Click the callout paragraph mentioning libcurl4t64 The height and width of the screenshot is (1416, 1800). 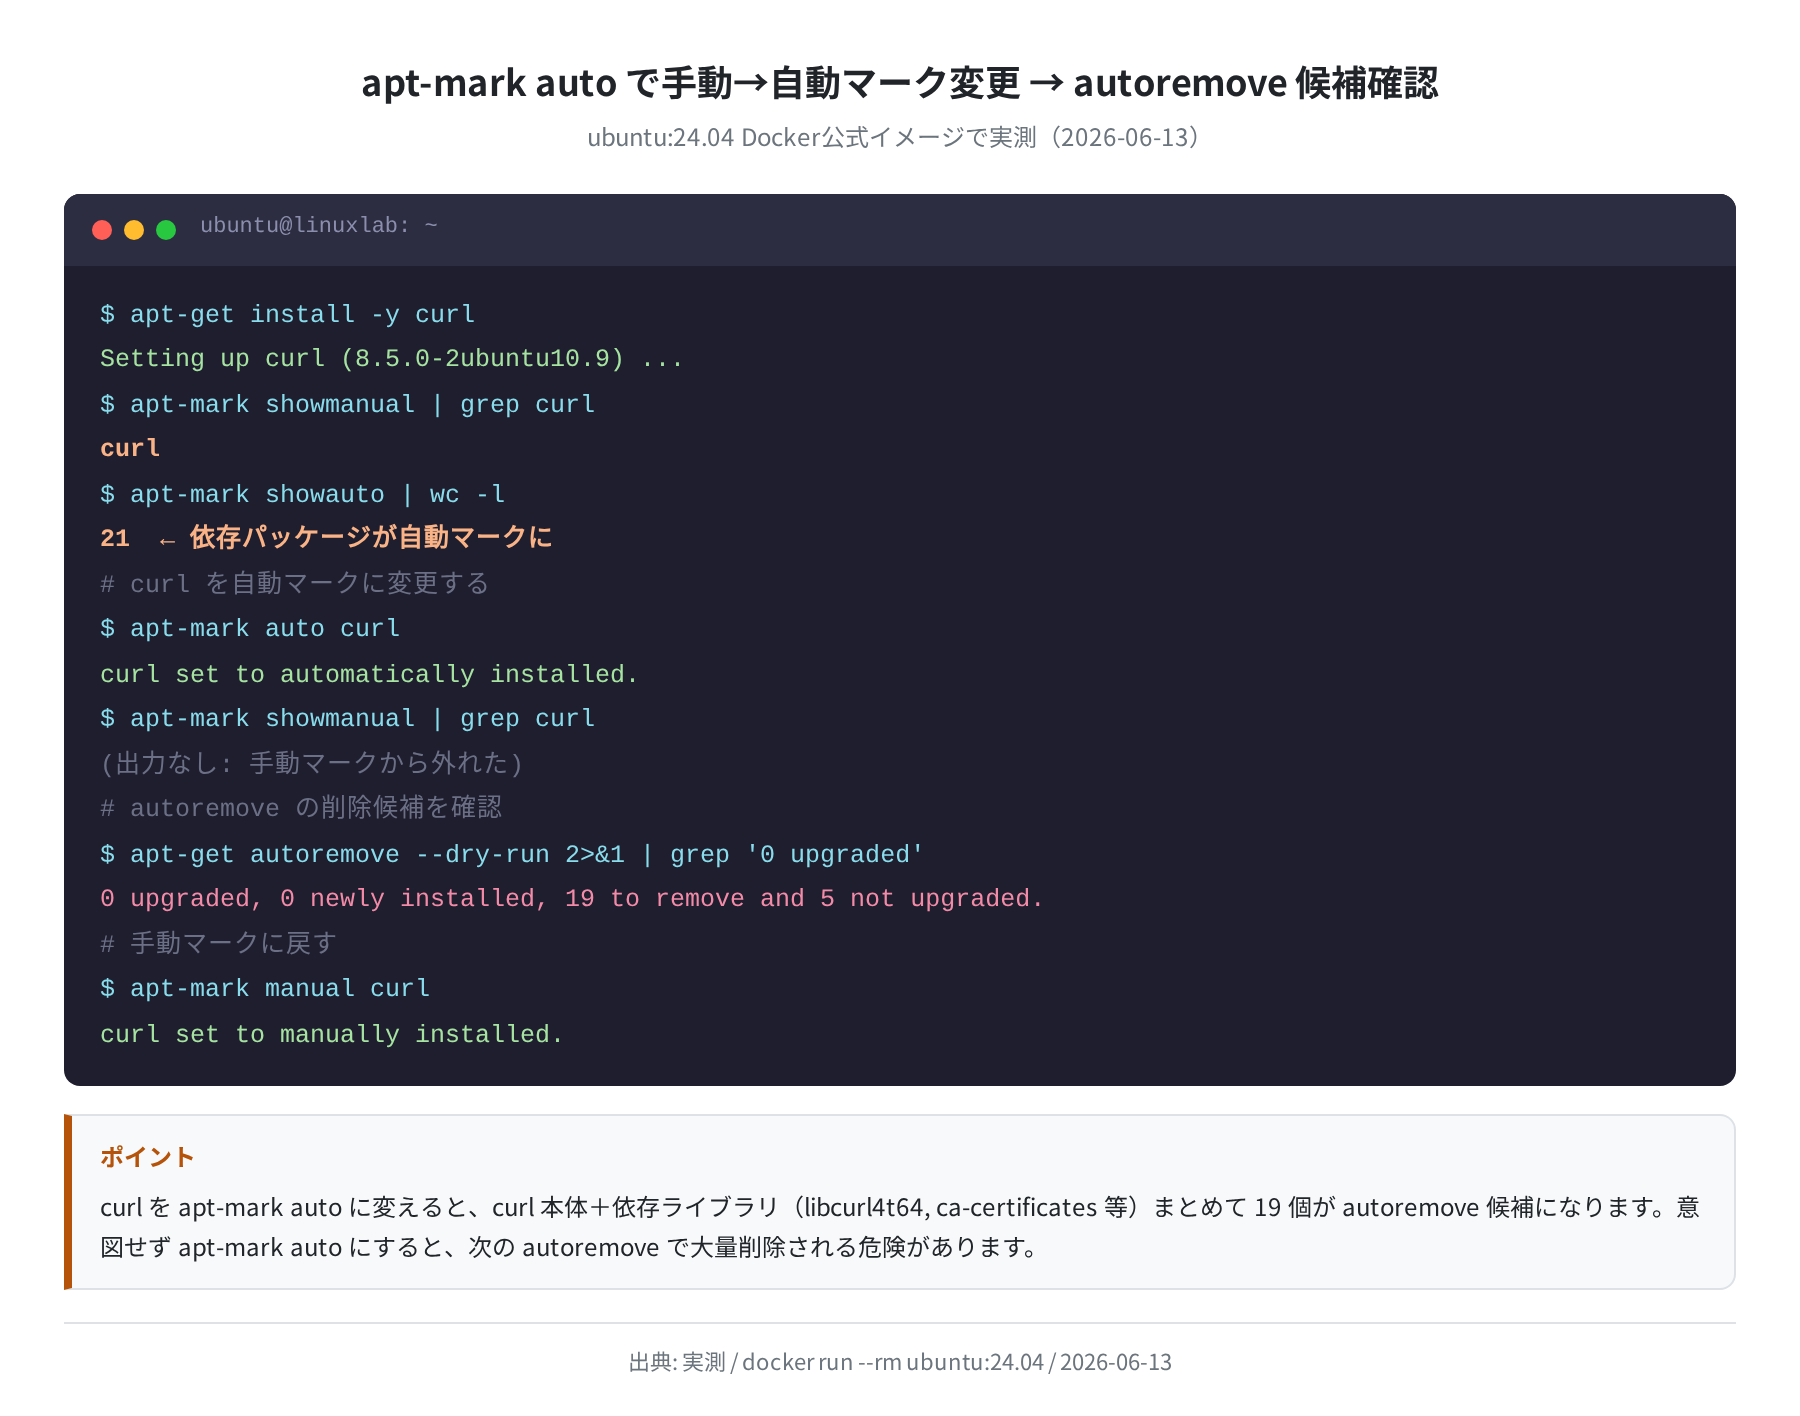point(900,1227)
